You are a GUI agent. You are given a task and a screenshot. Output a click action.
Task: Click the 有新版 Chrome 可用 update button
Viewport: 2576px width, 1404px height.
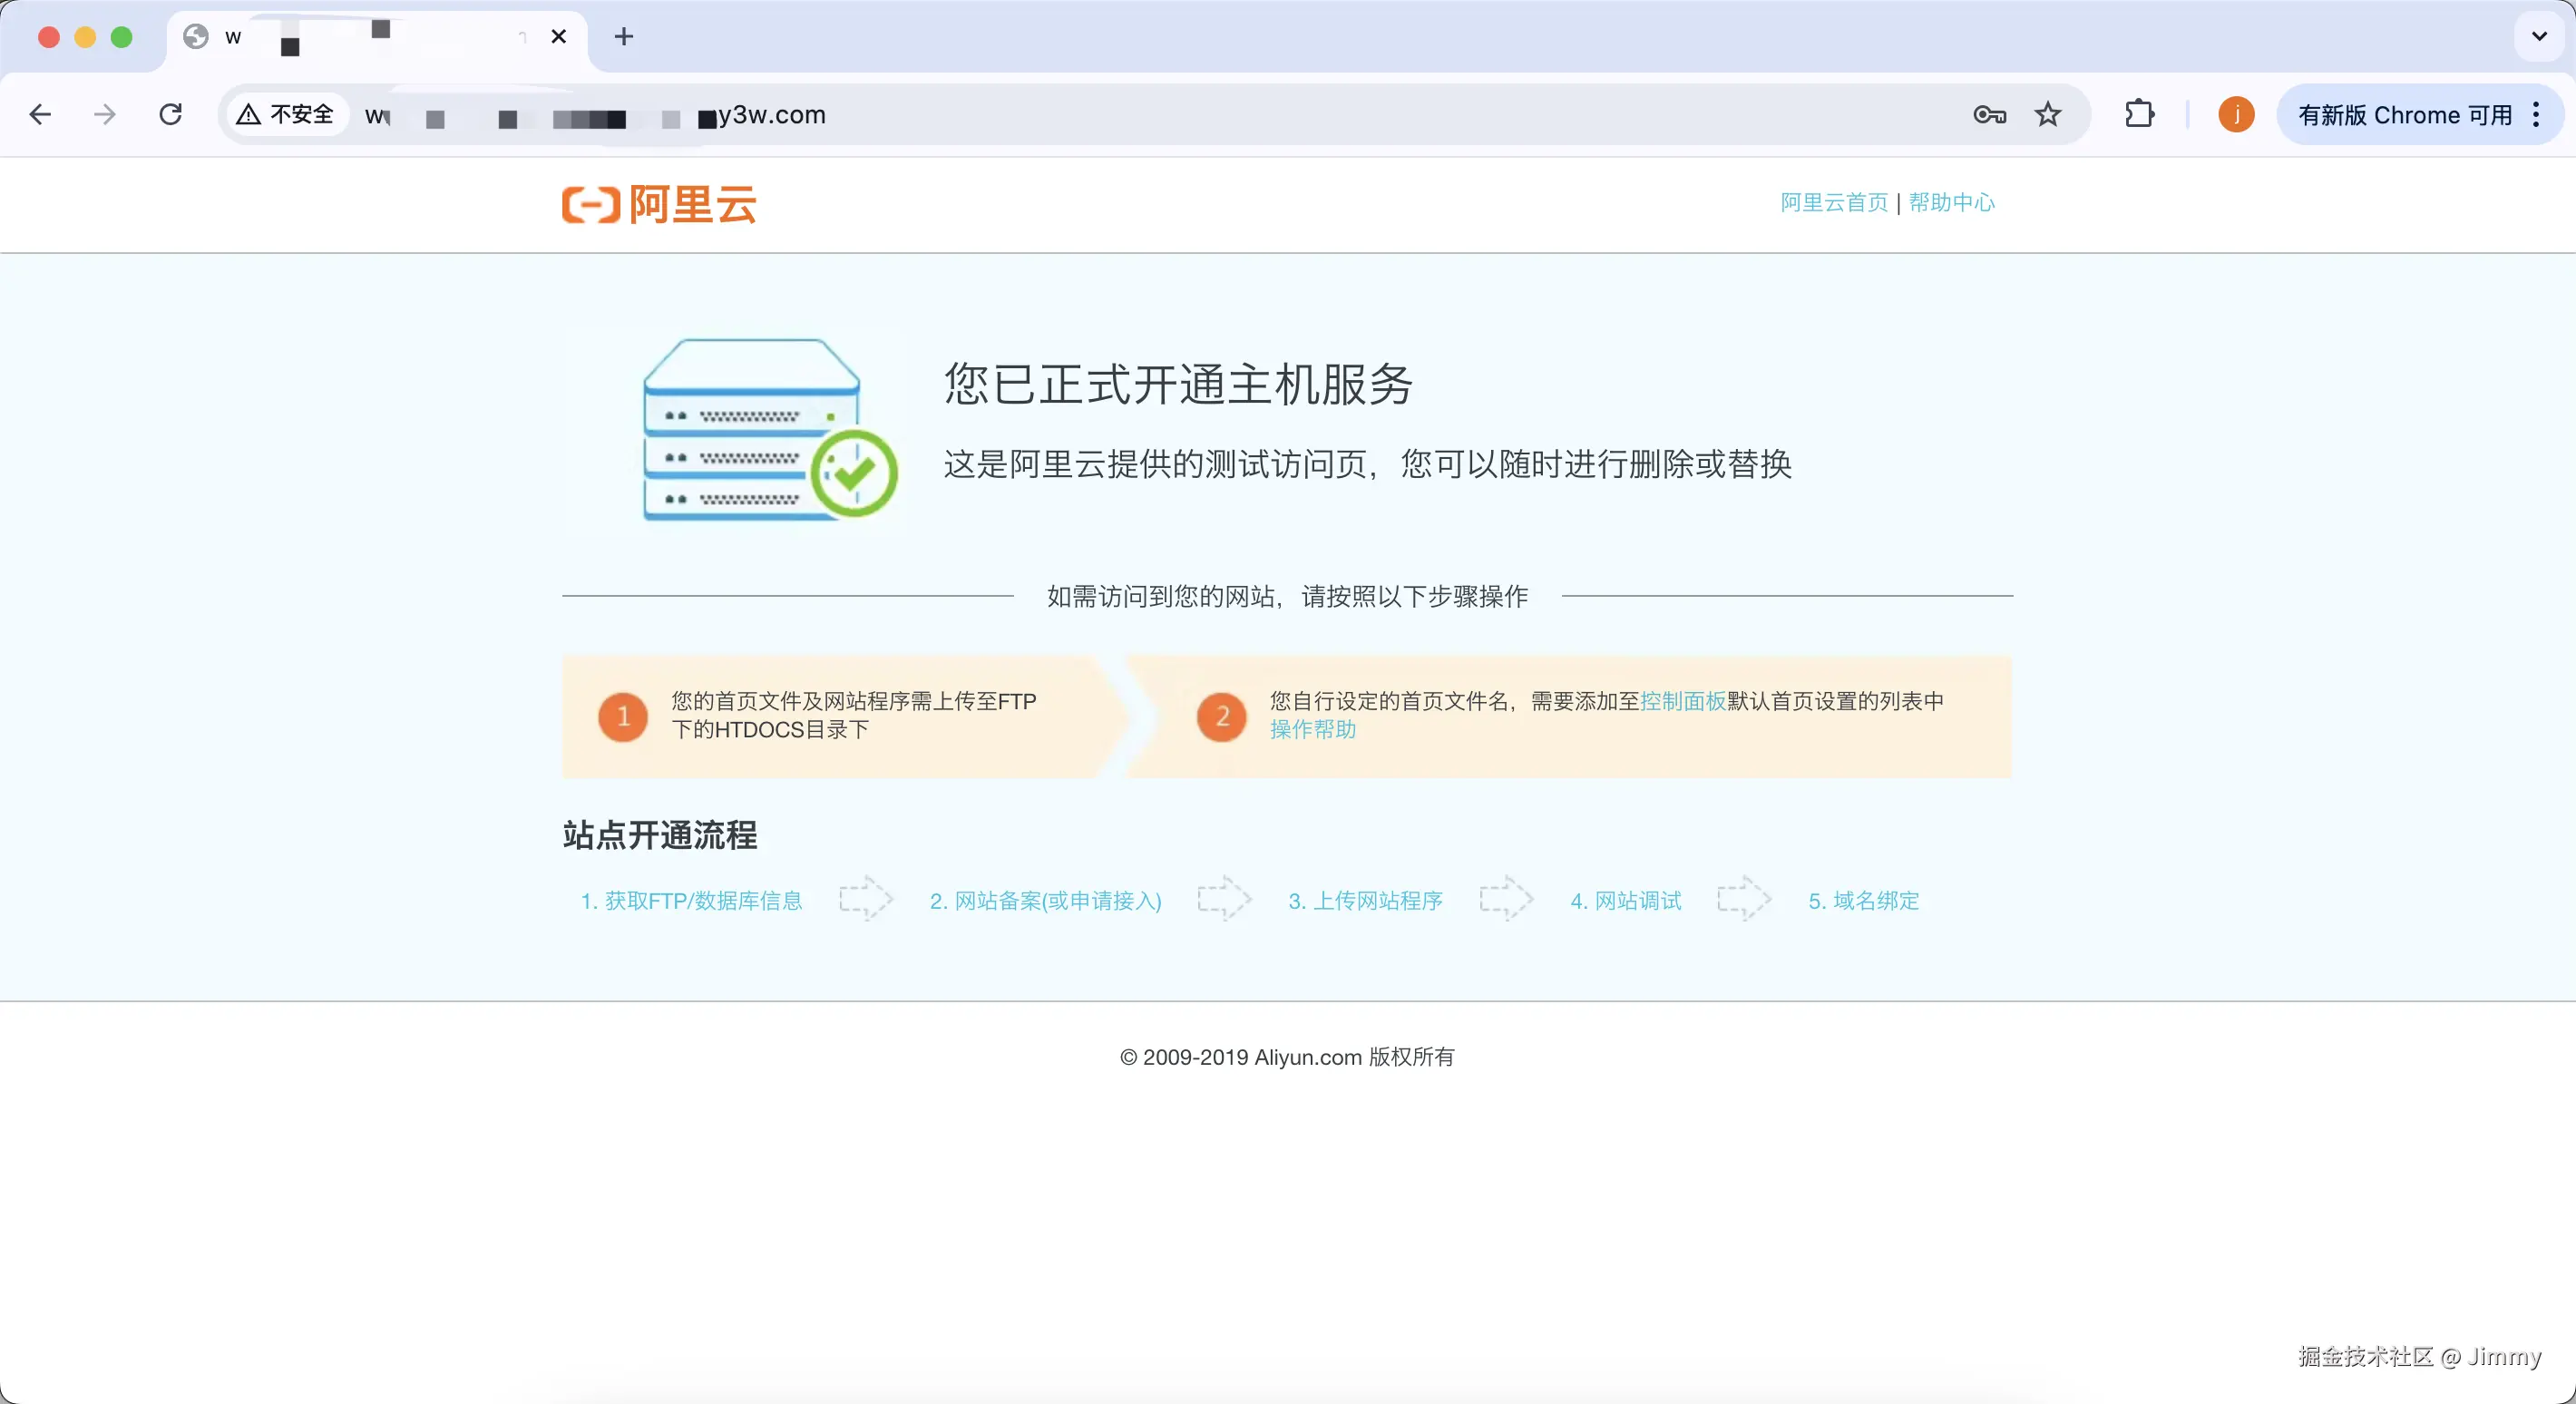click(x=2404, y=115)
